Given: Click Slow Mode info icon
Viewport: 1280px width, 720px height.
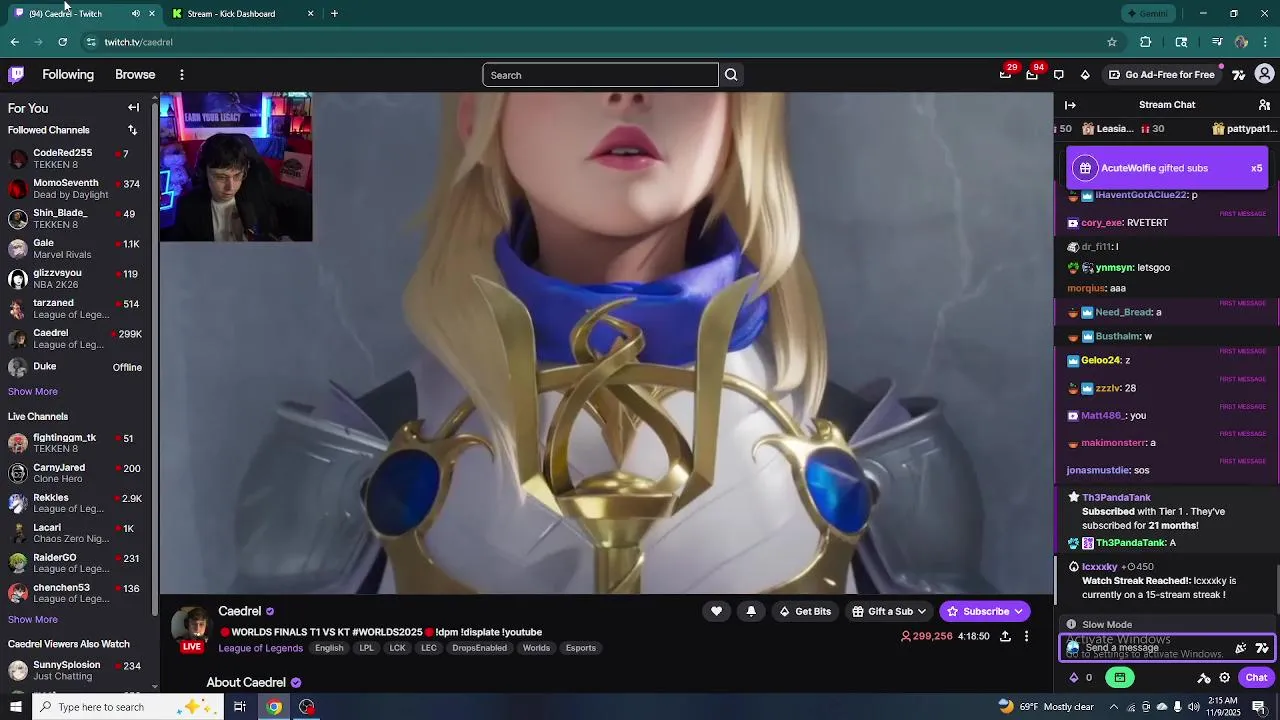Looking at the screenshot, I should click(1071, 624).
